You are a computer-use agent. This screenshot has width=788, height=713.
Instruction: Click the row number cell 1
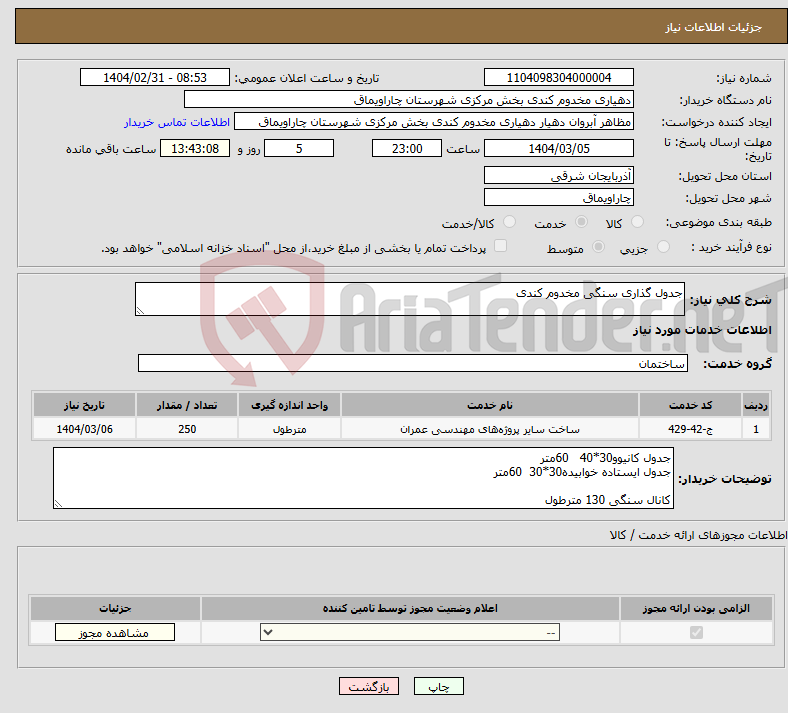click(756, 429)
